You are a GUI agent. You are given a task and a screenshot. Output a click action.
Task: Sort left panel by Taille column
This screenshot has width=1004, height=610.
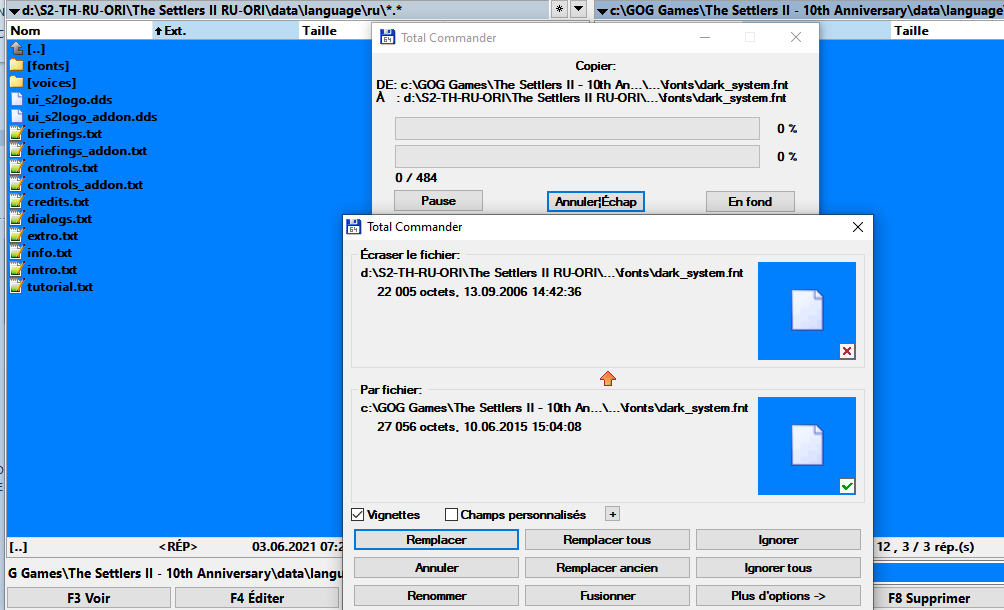(x=334, y=30)
